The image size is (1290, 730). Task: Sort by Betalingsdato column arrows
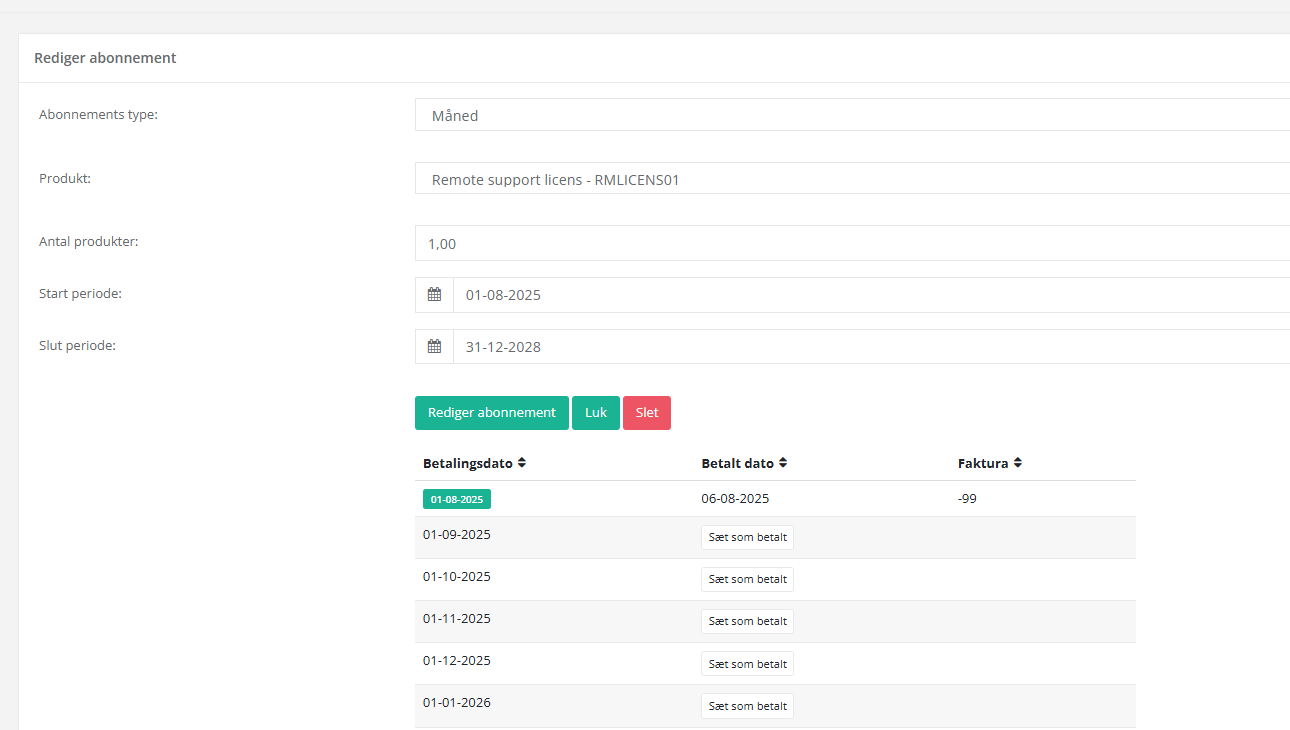[522, 463]
